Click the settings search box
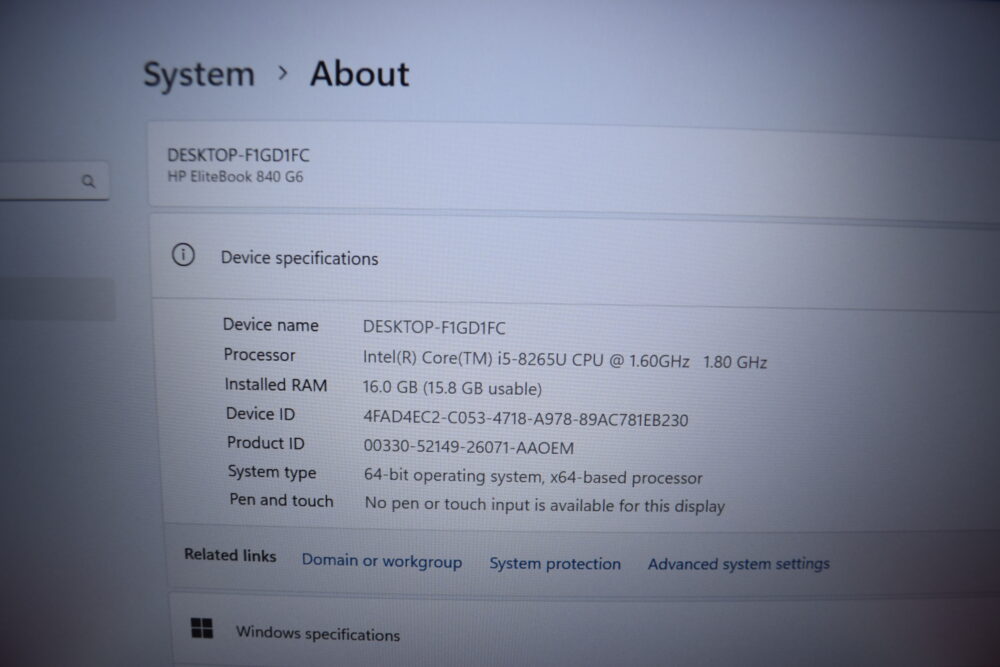Screen dimensions: 1000x667 tap(54, 182)
